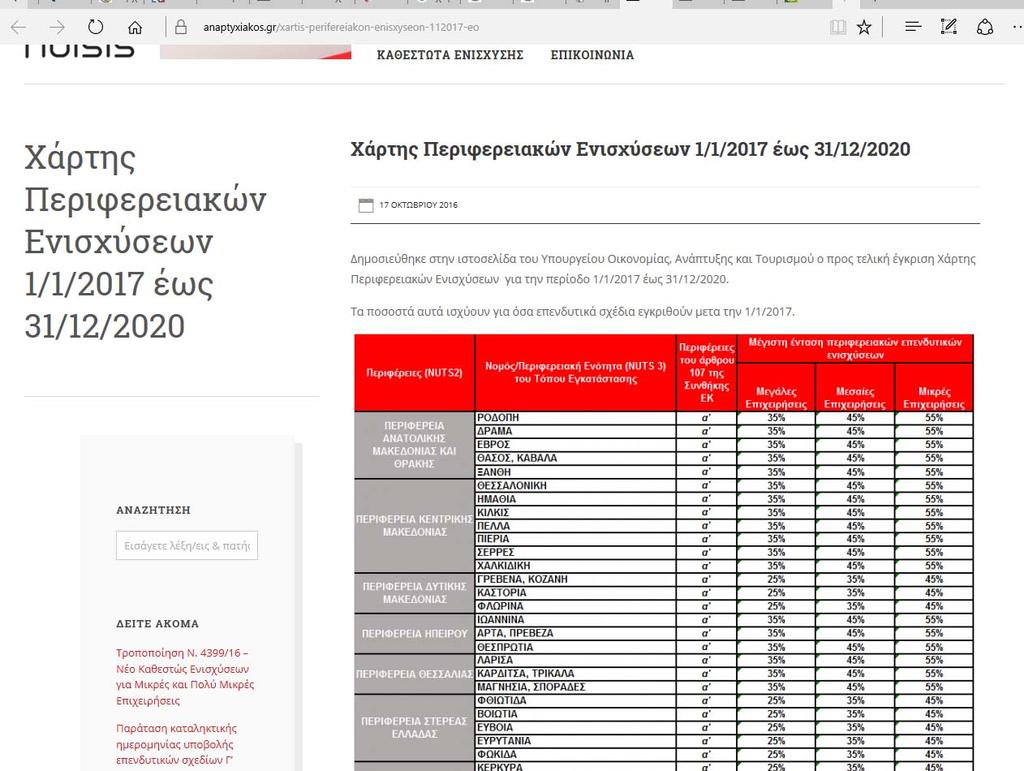The height and width of the screenshot is (771, 1024).
Task: Switch to reading view via book icon
Action: click(838, 27)
